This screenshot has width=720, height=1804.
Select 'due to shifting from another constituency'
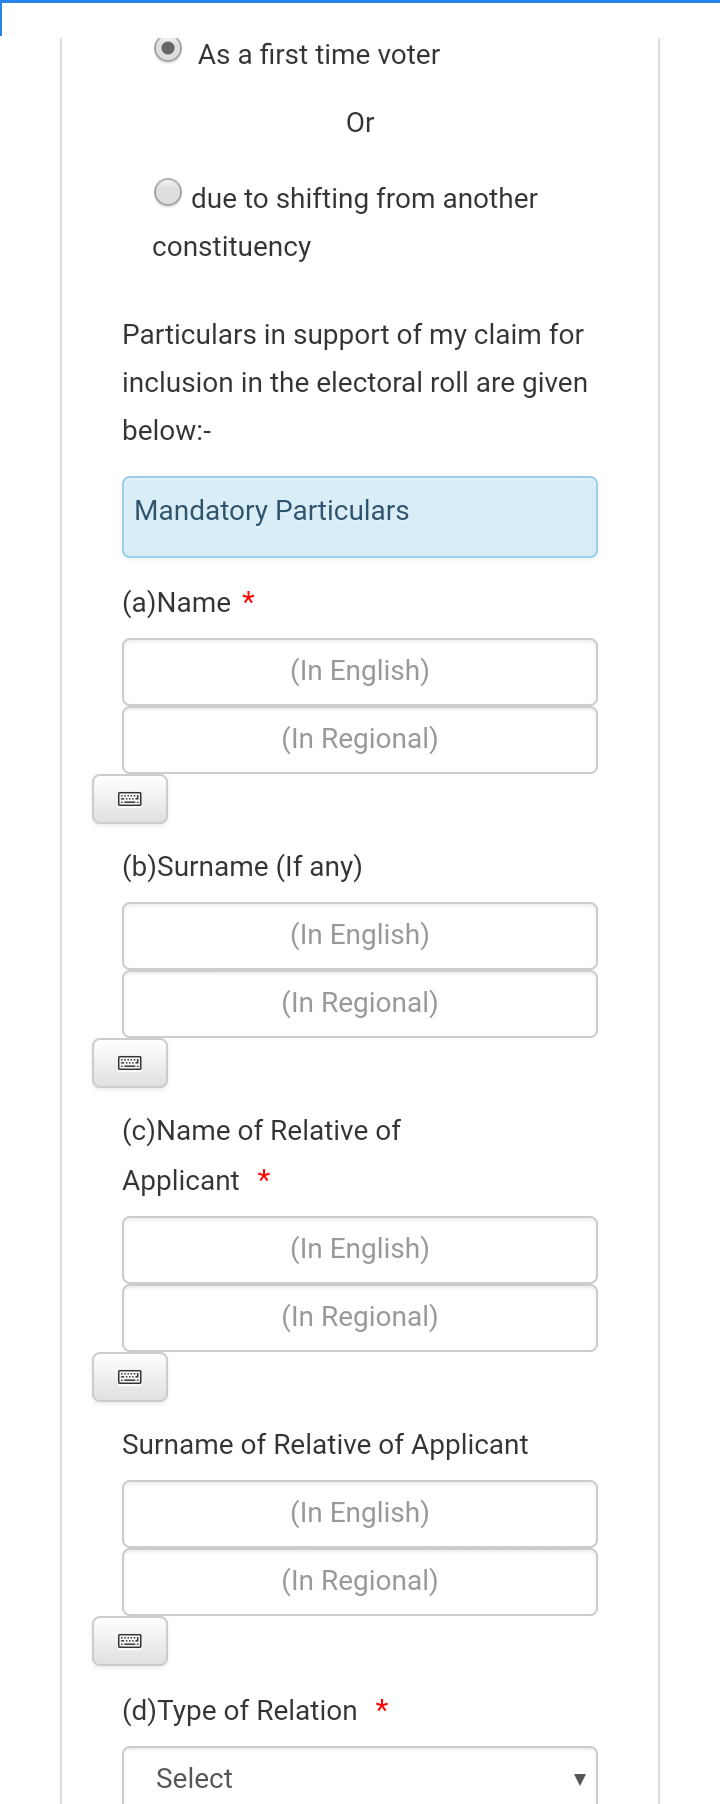pos(168,192)
